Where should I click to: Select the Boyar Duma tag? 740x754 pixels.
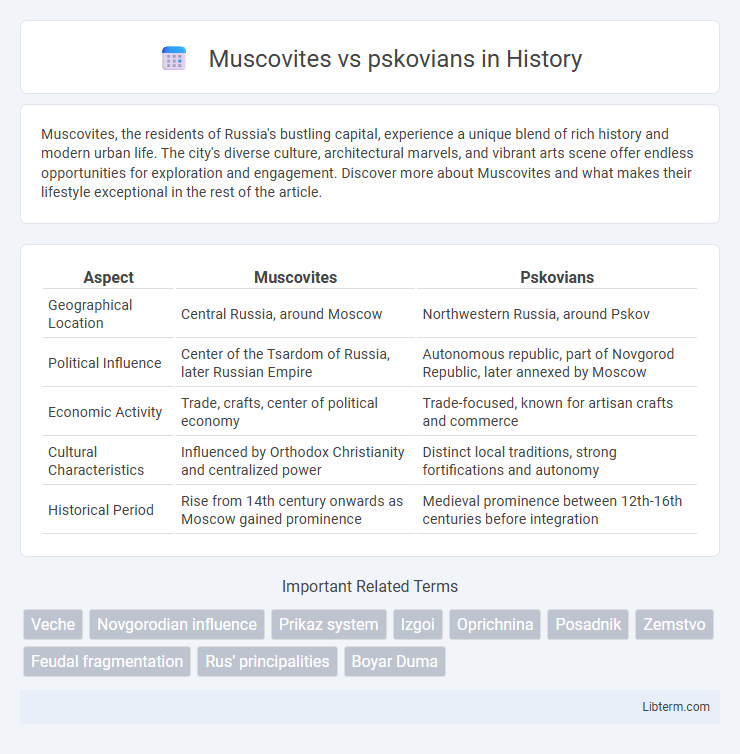pyautogui.click(x=395, y=661)
